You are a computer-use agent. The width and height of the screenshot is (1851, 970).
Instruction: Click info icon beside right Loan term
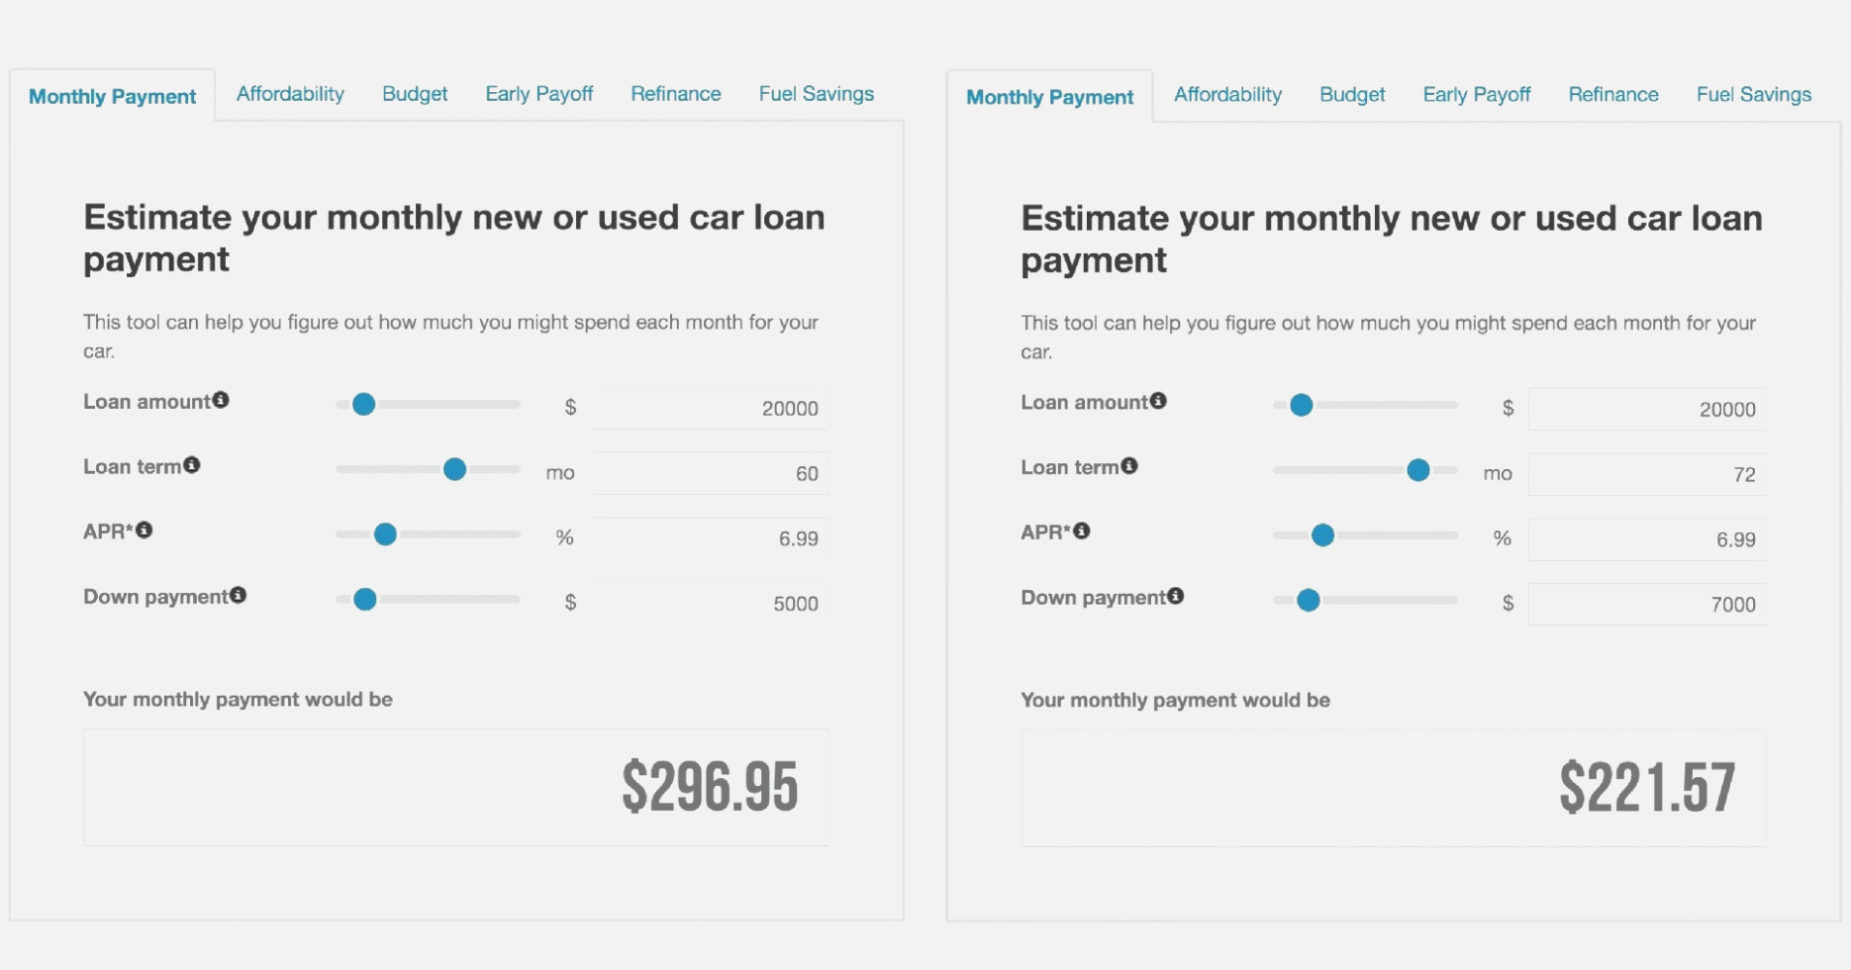1129,466
